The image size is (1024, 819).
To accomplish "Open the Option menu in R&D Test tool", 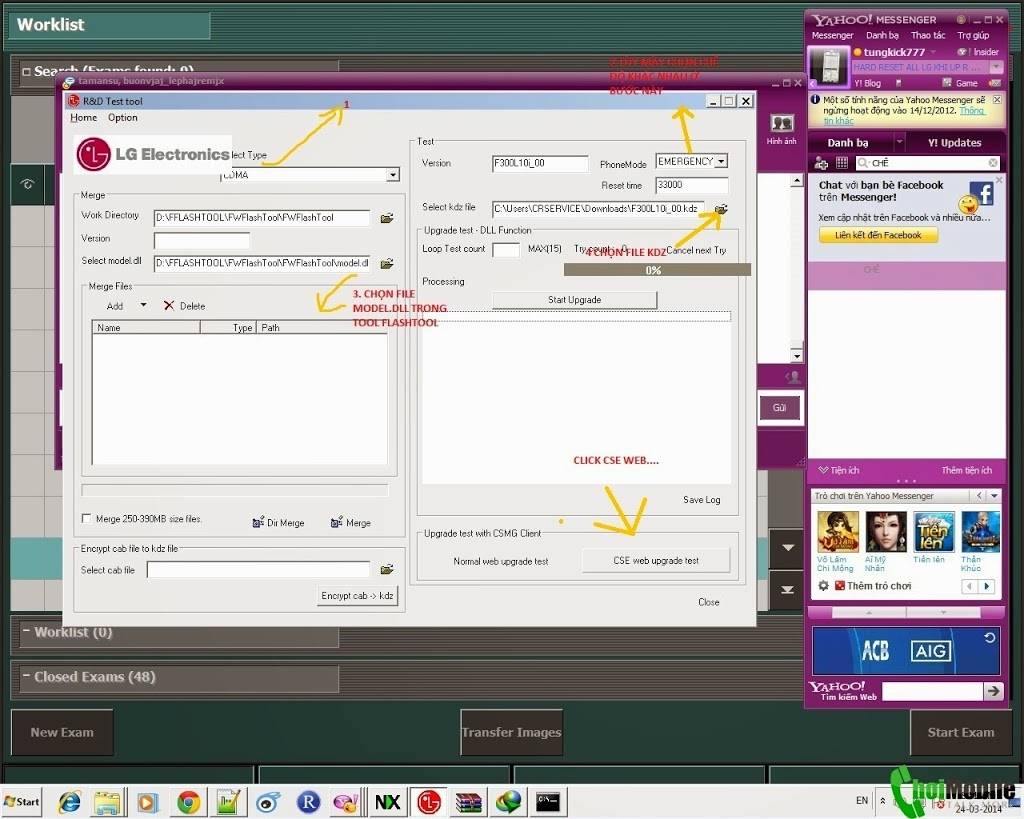I will (123, 118).
